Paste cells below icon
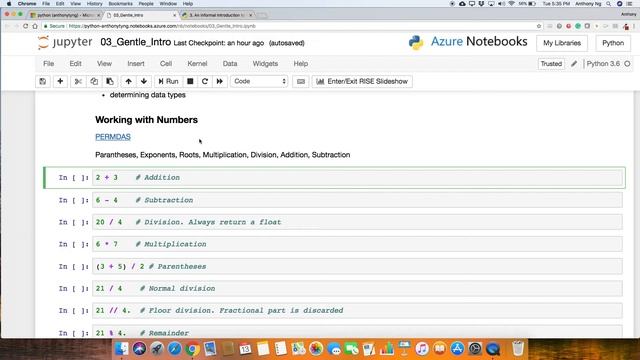Viewport: 640px width, 360px height. coord(110,81)
